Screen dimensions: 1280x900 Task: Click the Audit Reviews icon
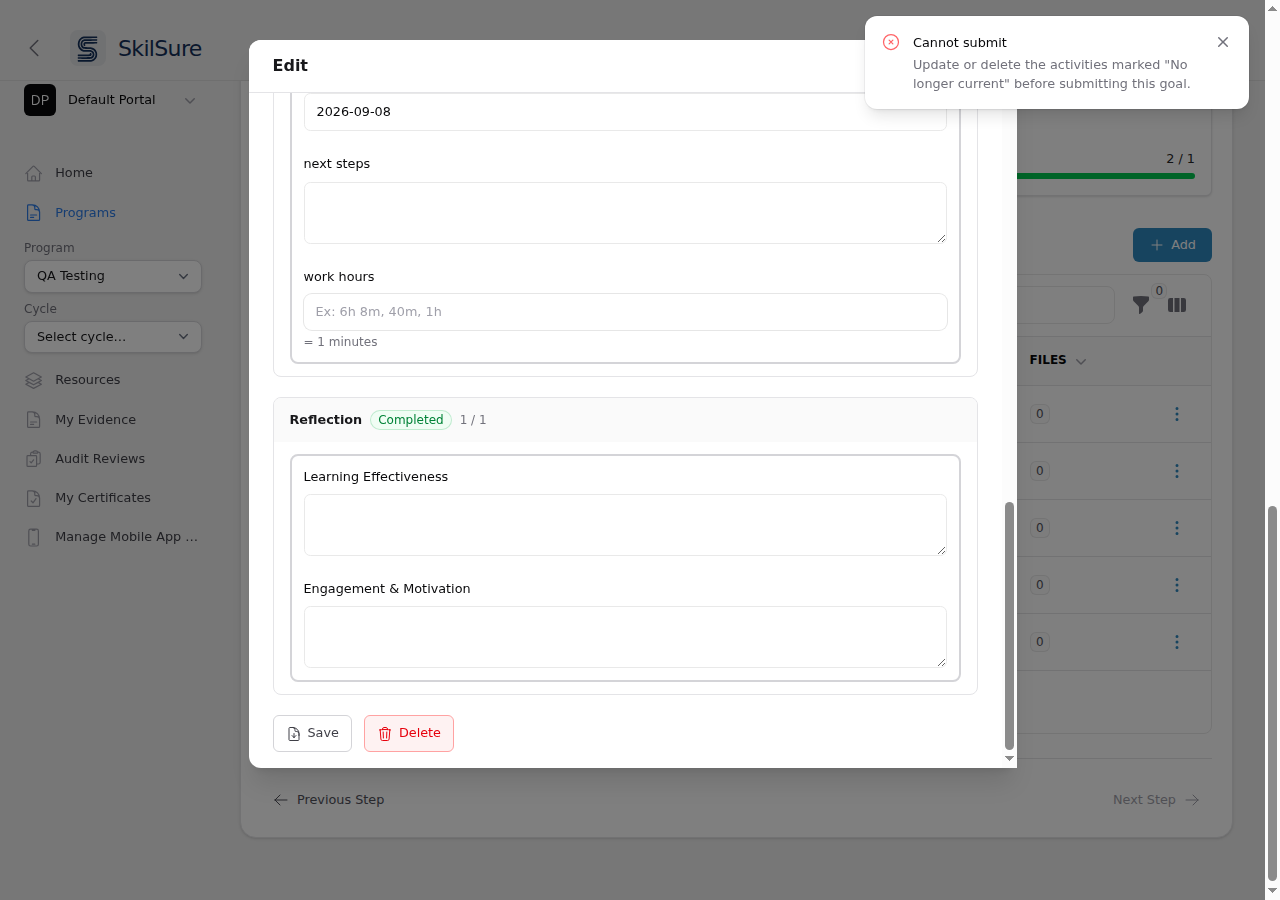[34, 459]
